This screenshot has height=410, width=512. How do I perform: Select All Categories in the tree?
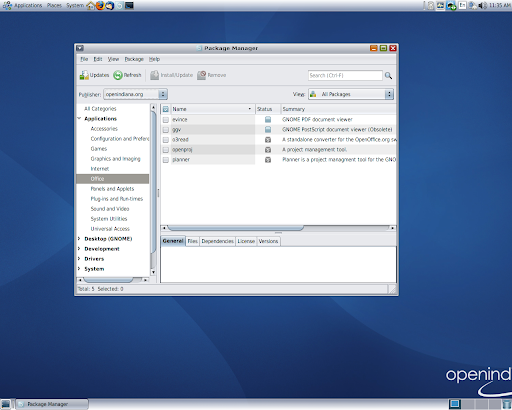[x=100, y=109]
